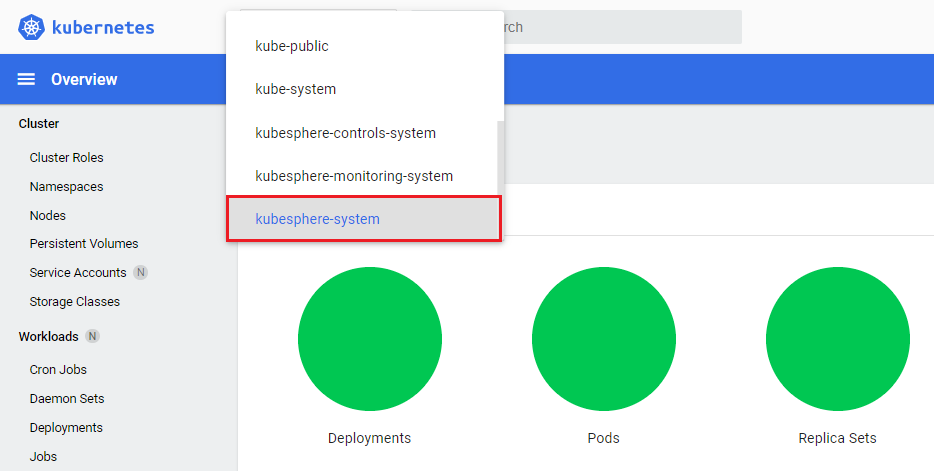
Task: Select kube-public namespace option
Action: pos(365,46)
